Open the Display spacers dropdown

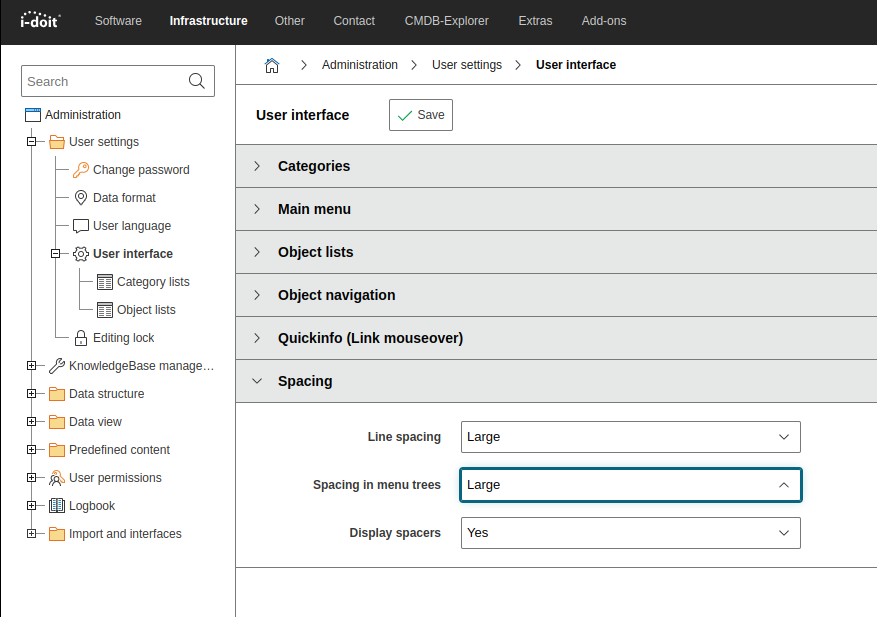pos(631,533)
